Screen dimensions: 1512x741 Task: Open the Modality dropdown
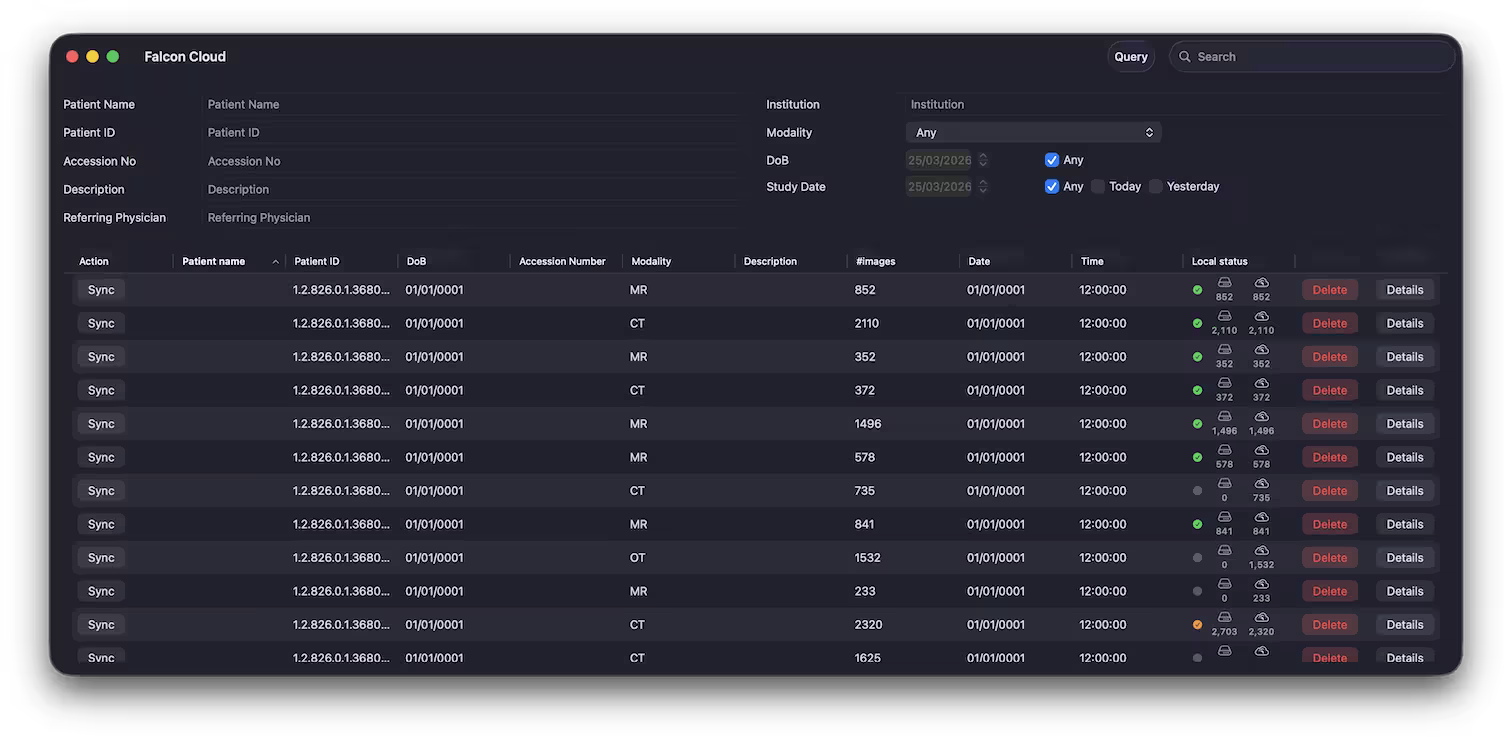click(1033, 133)
